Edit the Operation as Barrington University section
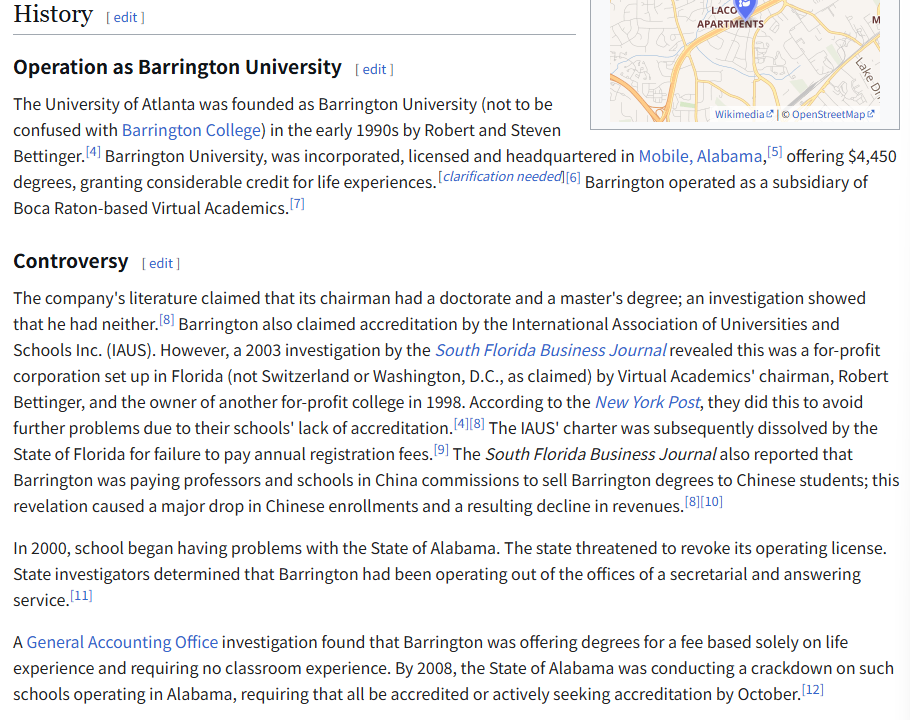Viewport: 910px width, 720px height. tap(374, 69)
